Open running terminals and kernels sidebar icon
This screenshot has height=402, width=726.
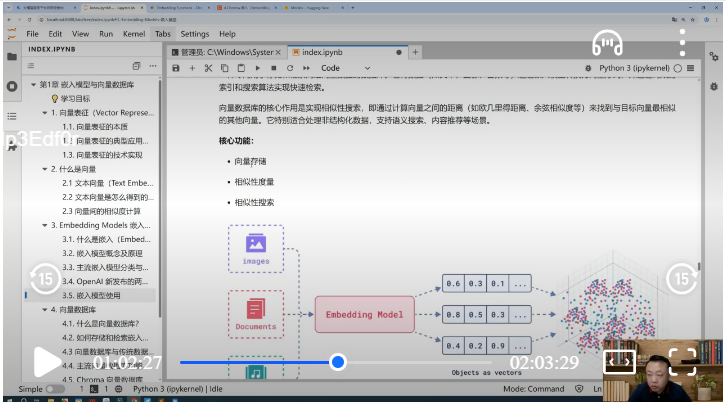(12, 87)
